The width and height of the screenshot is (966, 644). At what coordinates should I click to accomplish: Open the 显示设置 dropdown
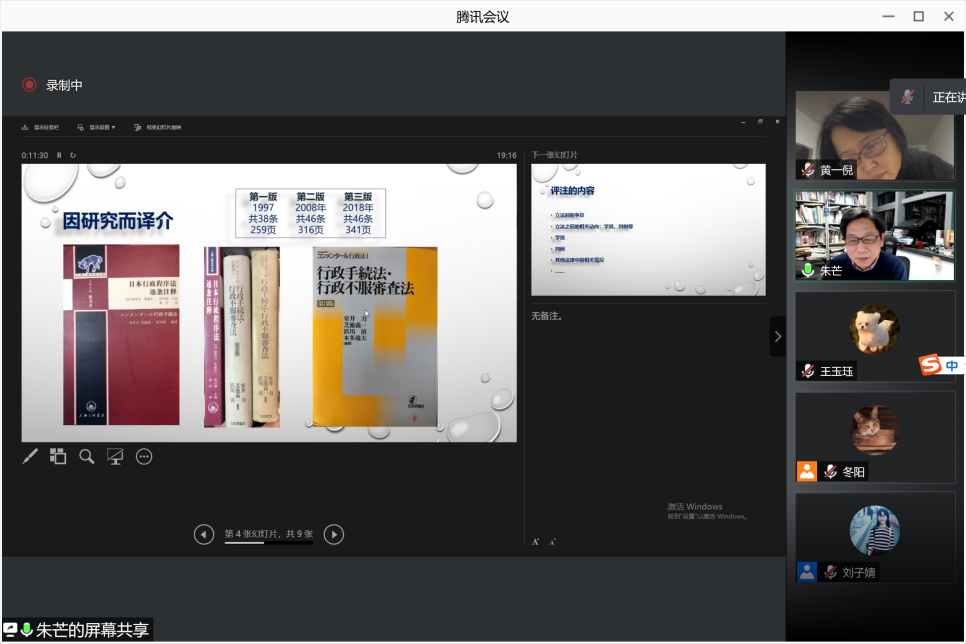97,127
